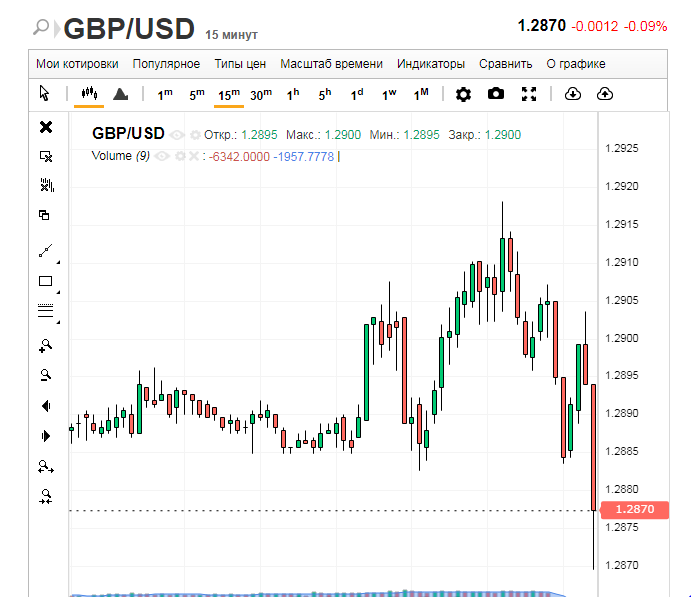Toggle visibility of GBP/USD series
Image resolution: width=691 pixels, height=597 pixels.
click(177, 135)
